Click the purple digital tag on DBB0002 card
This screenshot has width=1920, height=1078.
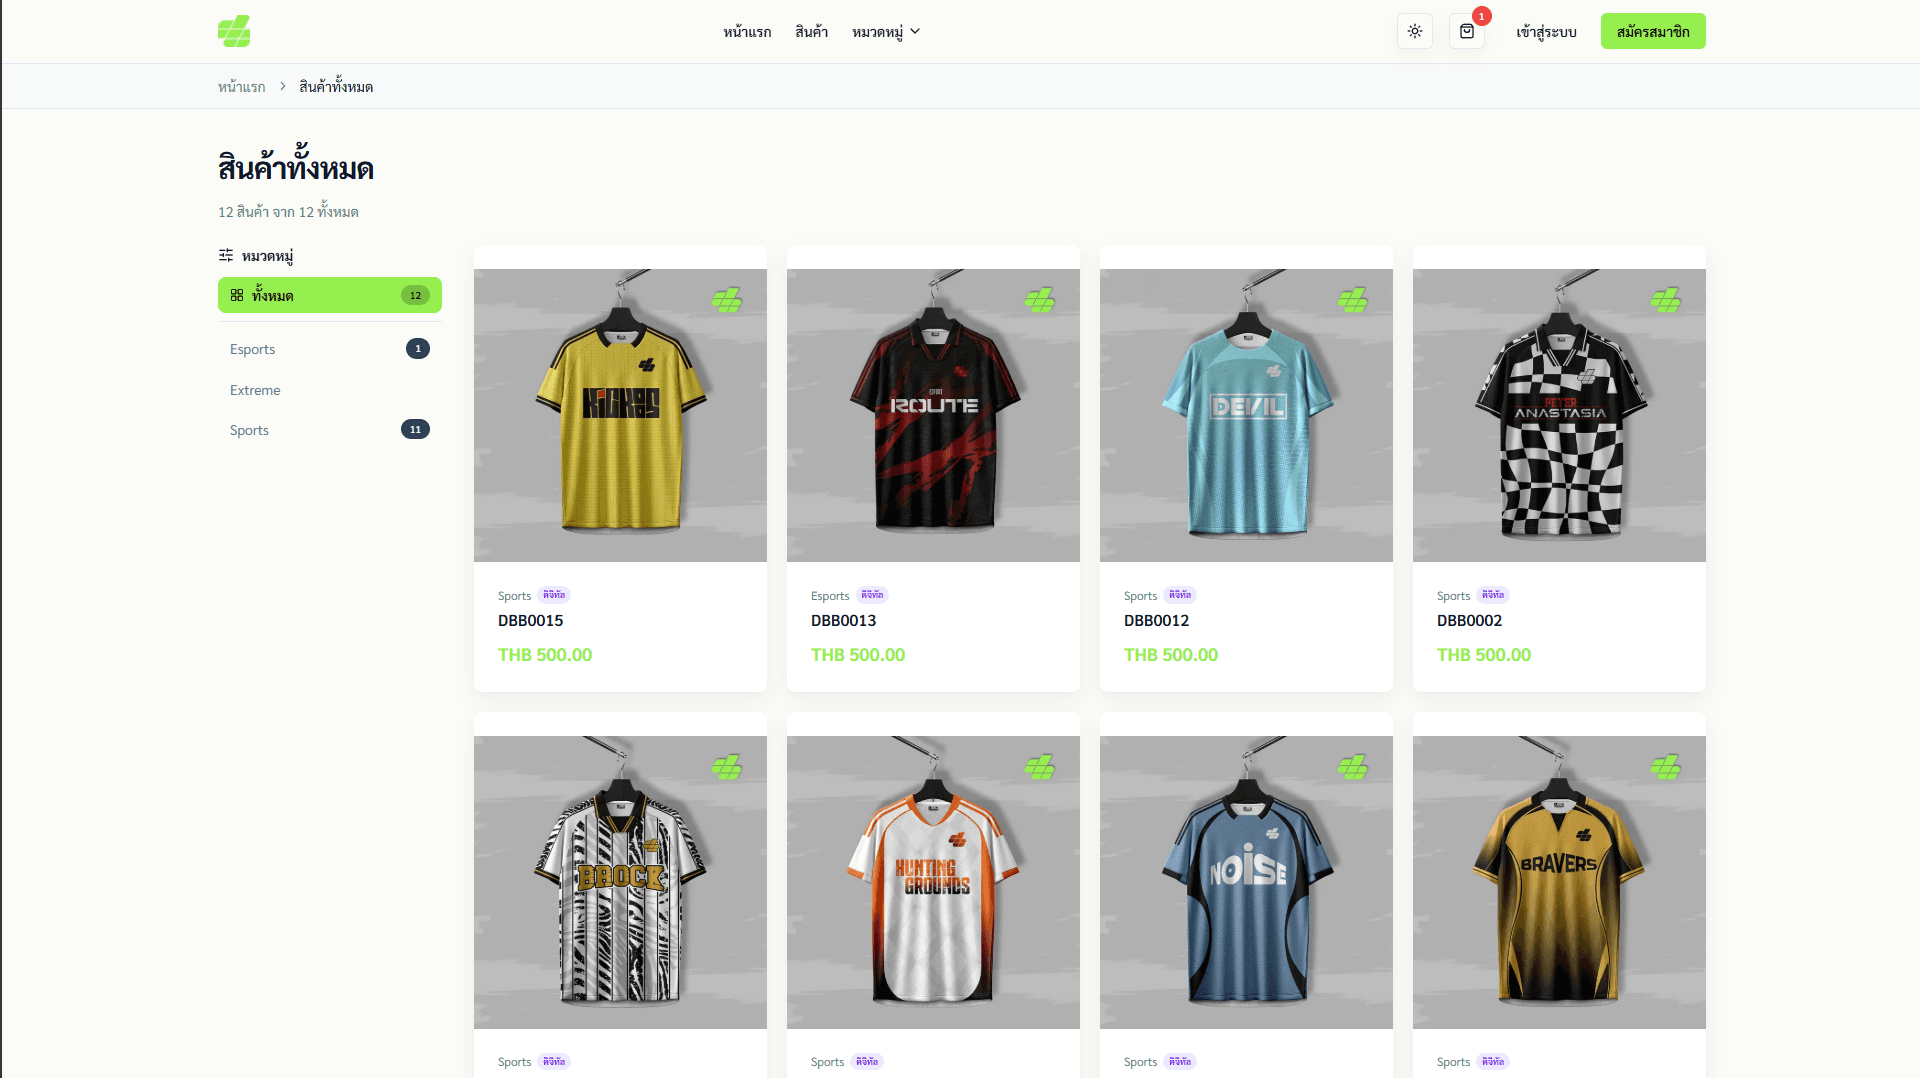[x=1493, y=595]
